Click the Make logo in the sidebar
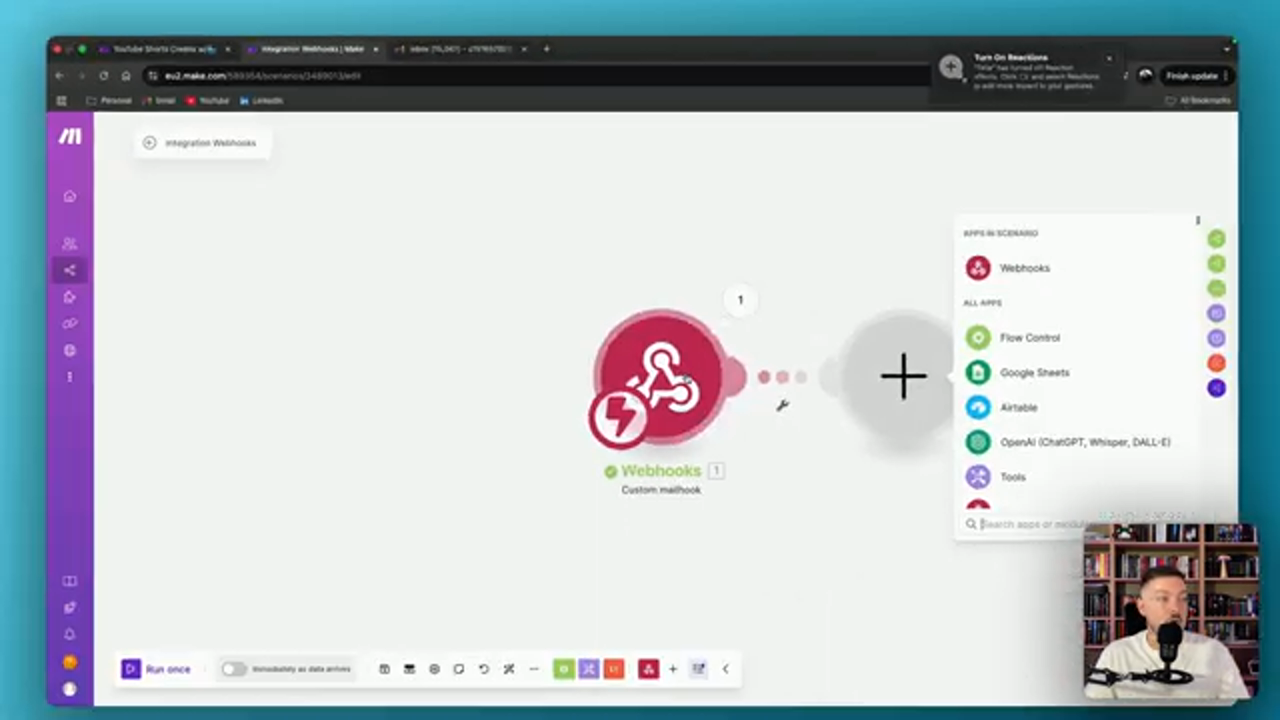The image size is (1280, 720). 70,136
